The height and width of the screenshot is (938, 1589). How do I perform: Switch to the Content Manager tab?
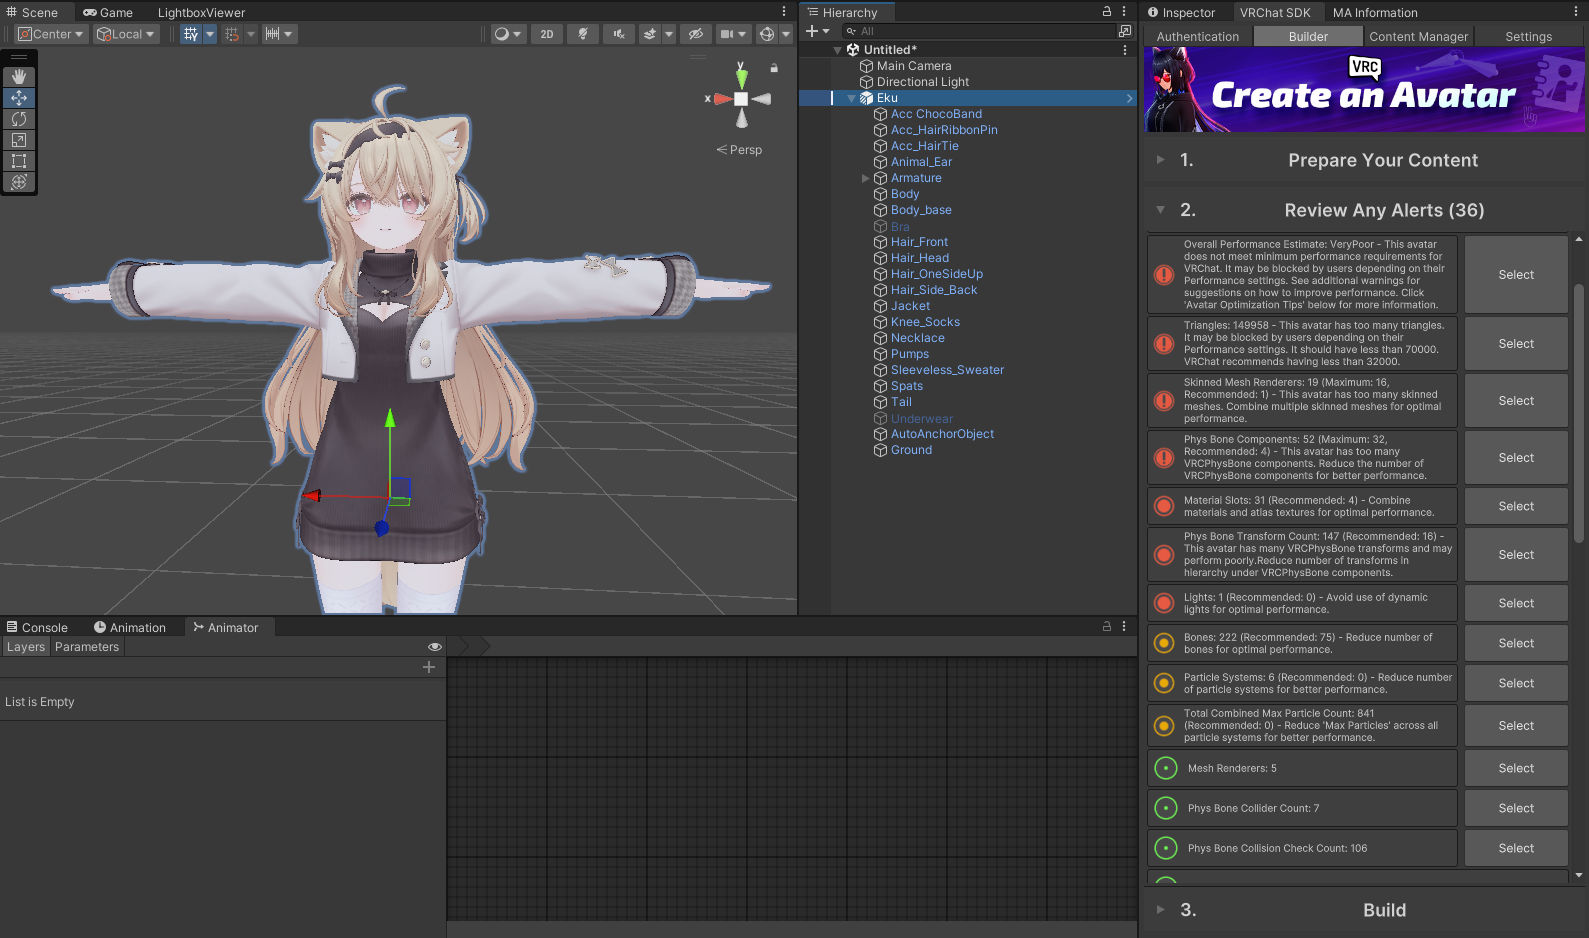tap(1418, 37)
